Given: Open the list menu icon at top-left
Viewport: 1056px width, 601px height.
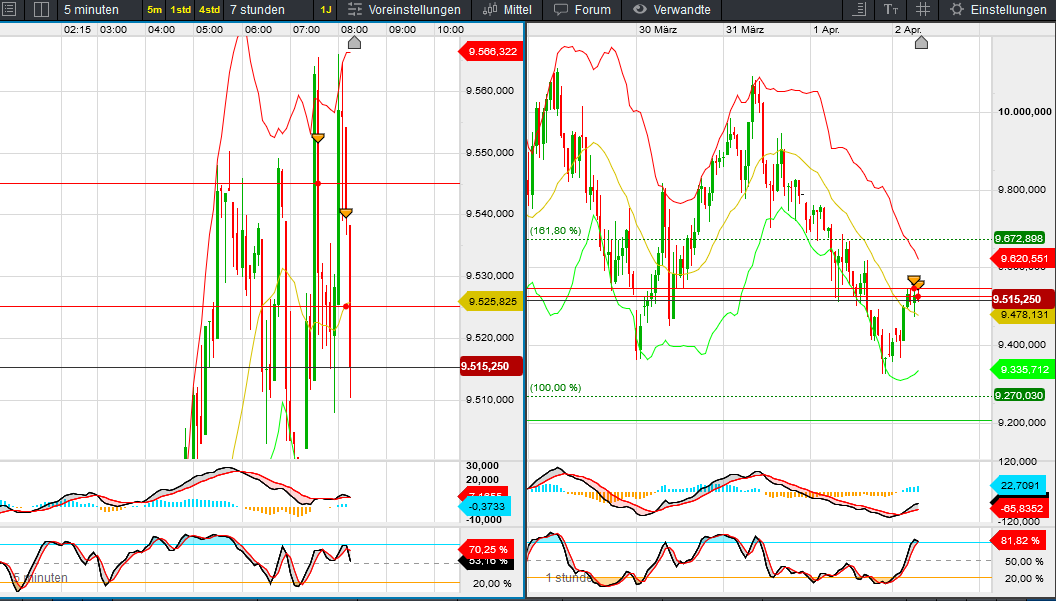Looking at the screenshot, I should click(9, 9).
